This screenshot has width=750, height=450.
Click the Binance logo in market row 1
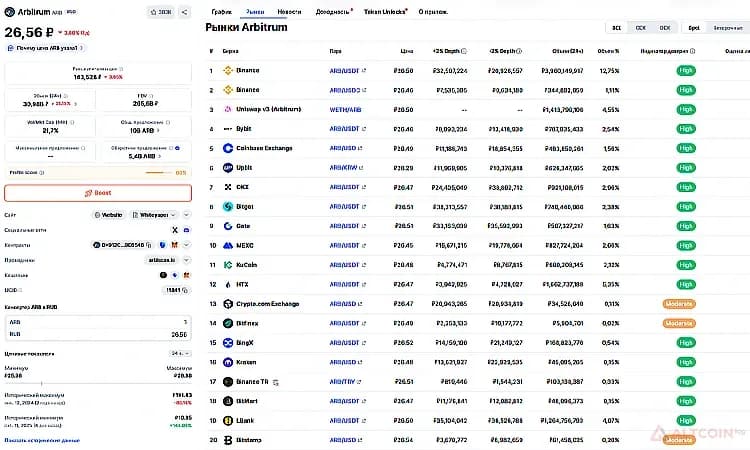pyautogui.click(x=228, y=70)
